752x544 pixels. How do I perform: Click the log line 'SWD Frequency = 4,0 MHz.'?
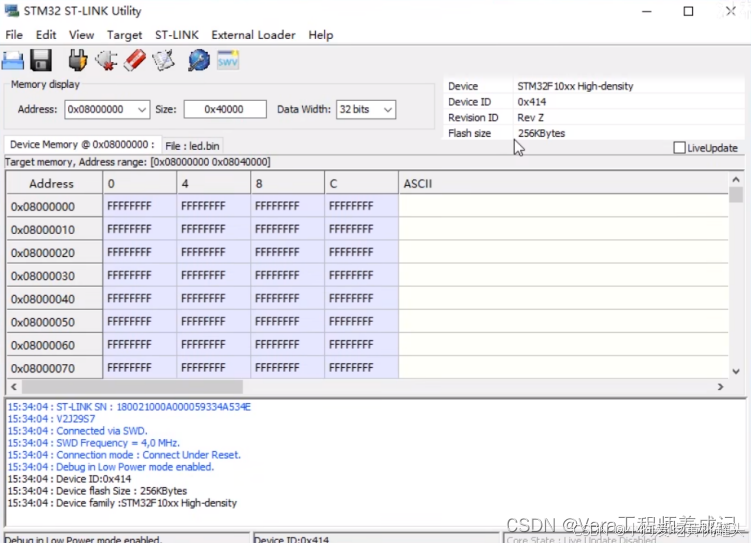point(93,443)
